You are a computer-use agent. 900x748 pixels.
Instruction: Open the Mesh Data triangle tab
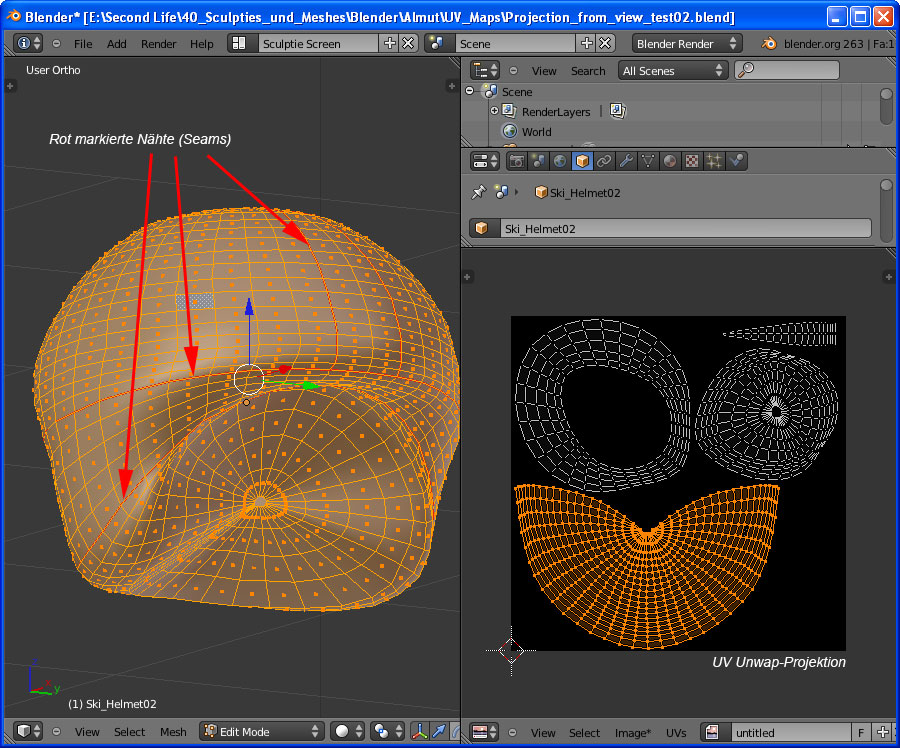(x=648, y=161)
